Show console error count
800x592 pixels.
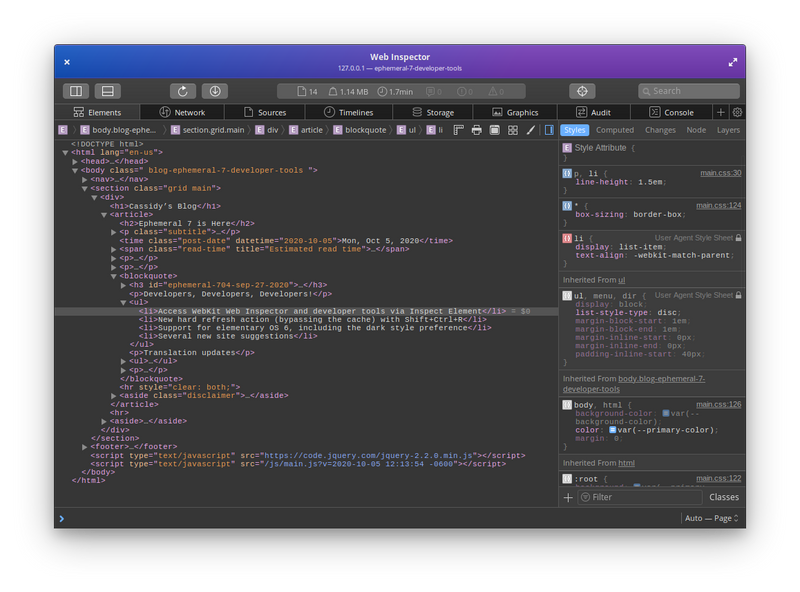(465, 92)
